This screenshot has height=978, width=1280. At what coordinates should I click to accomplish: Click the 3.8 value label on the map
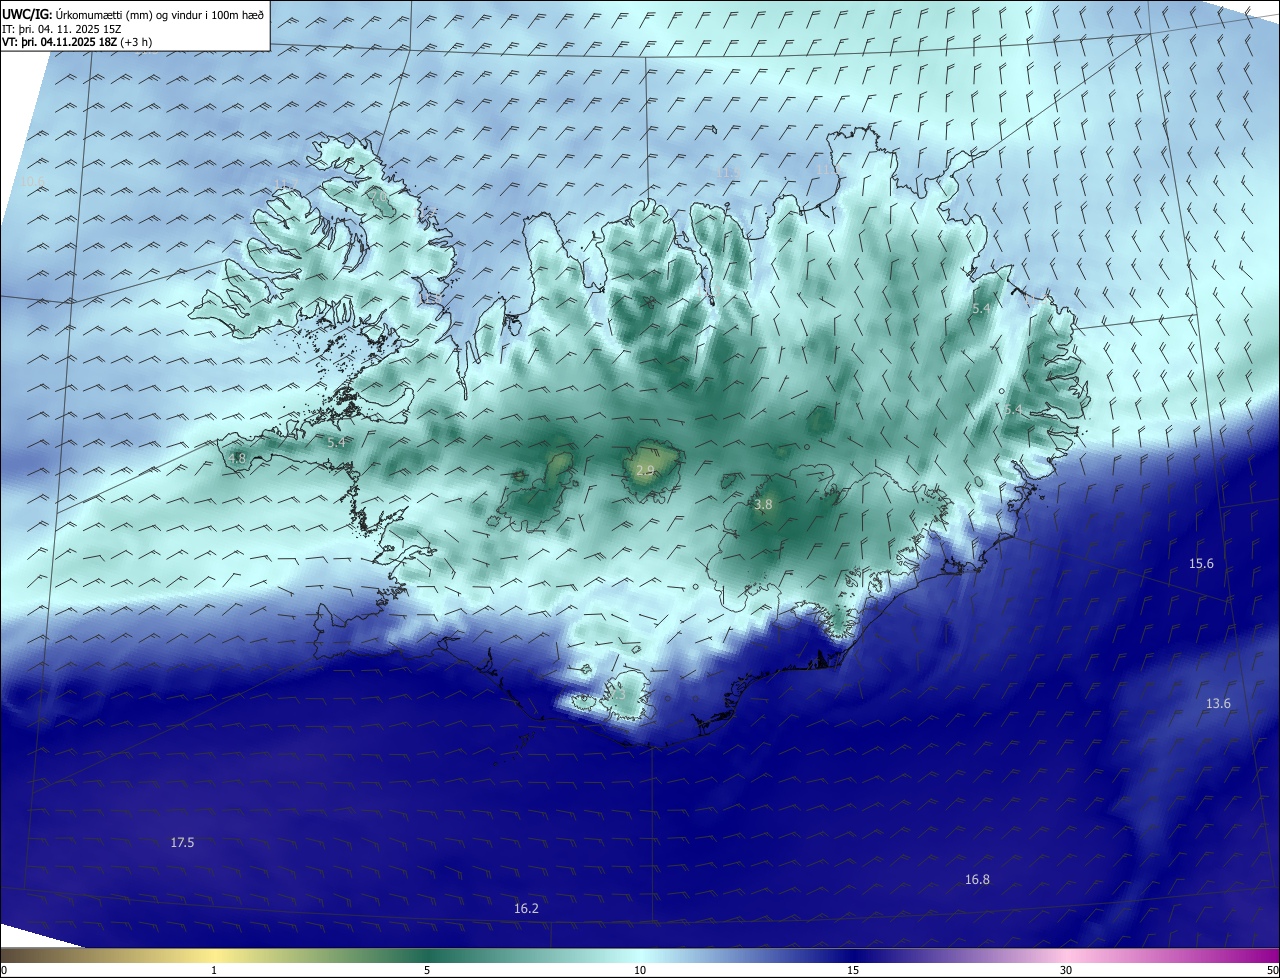coord(763,505)
